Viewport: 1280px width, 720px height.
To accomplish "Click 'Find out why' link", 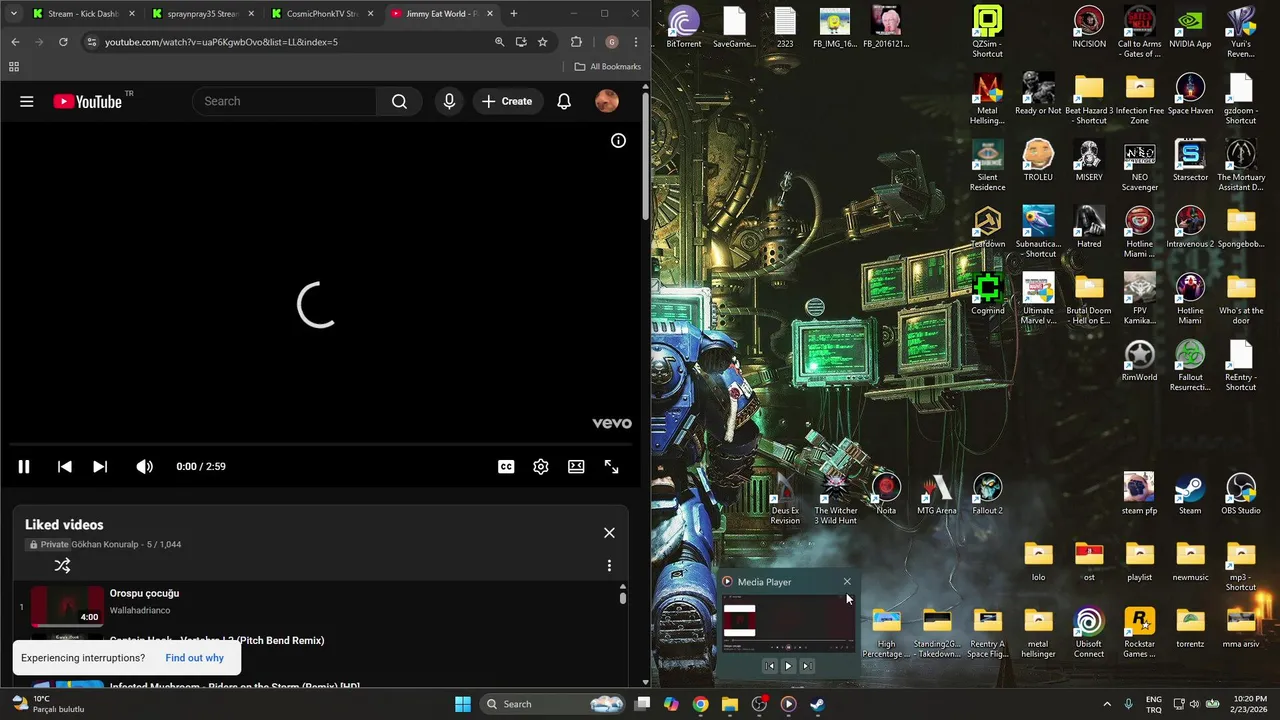I will [x=195, y=658].
